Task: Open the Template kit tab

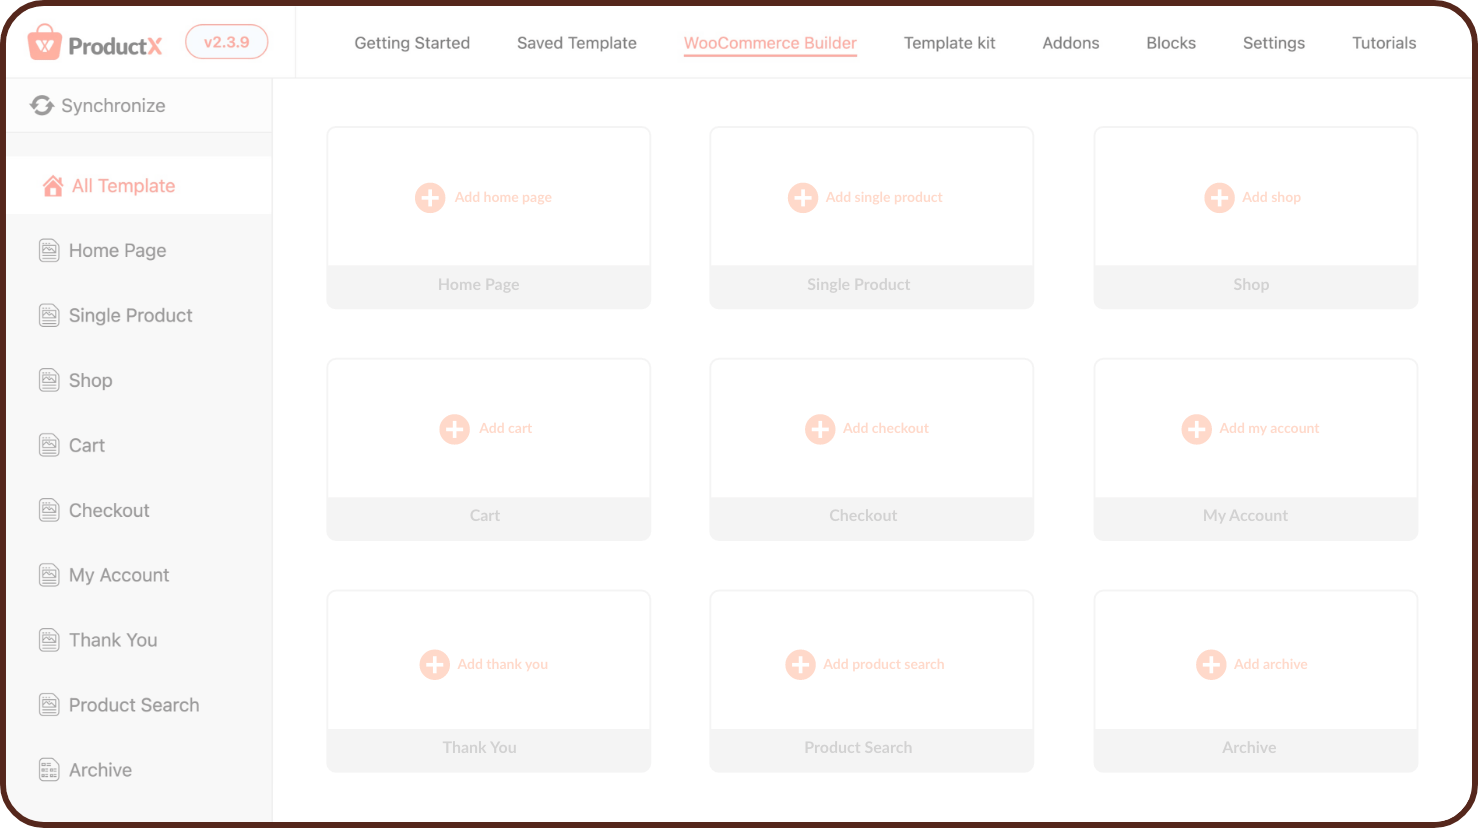Action: coord(950,43)
